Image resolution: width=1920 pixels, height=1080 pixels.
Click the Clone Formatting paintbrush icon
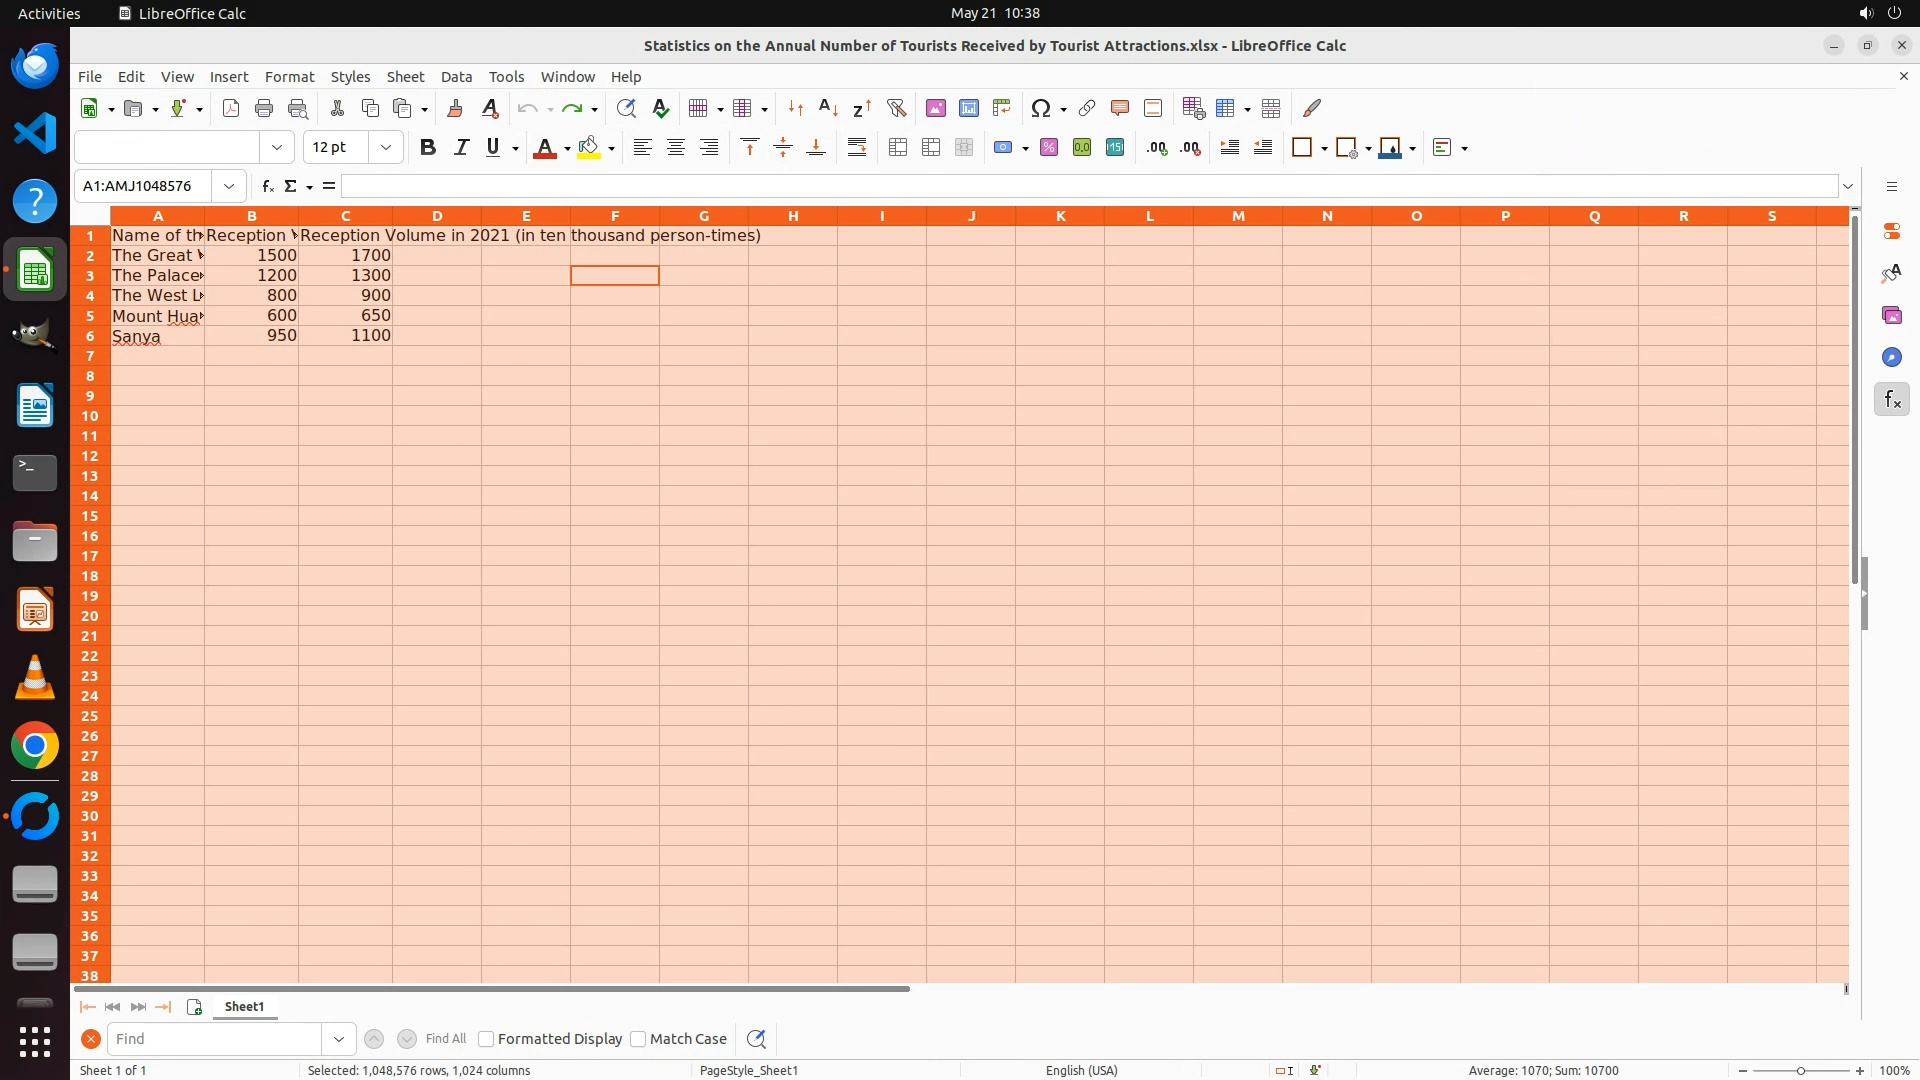[x=455, y=108]
